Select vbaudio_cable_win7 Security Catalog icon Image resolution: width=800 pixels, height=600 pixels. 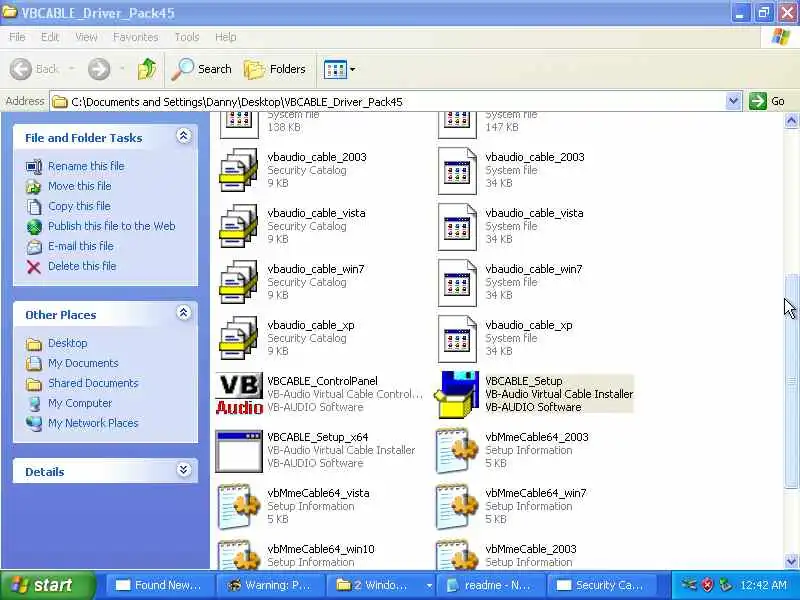(239, 282)
